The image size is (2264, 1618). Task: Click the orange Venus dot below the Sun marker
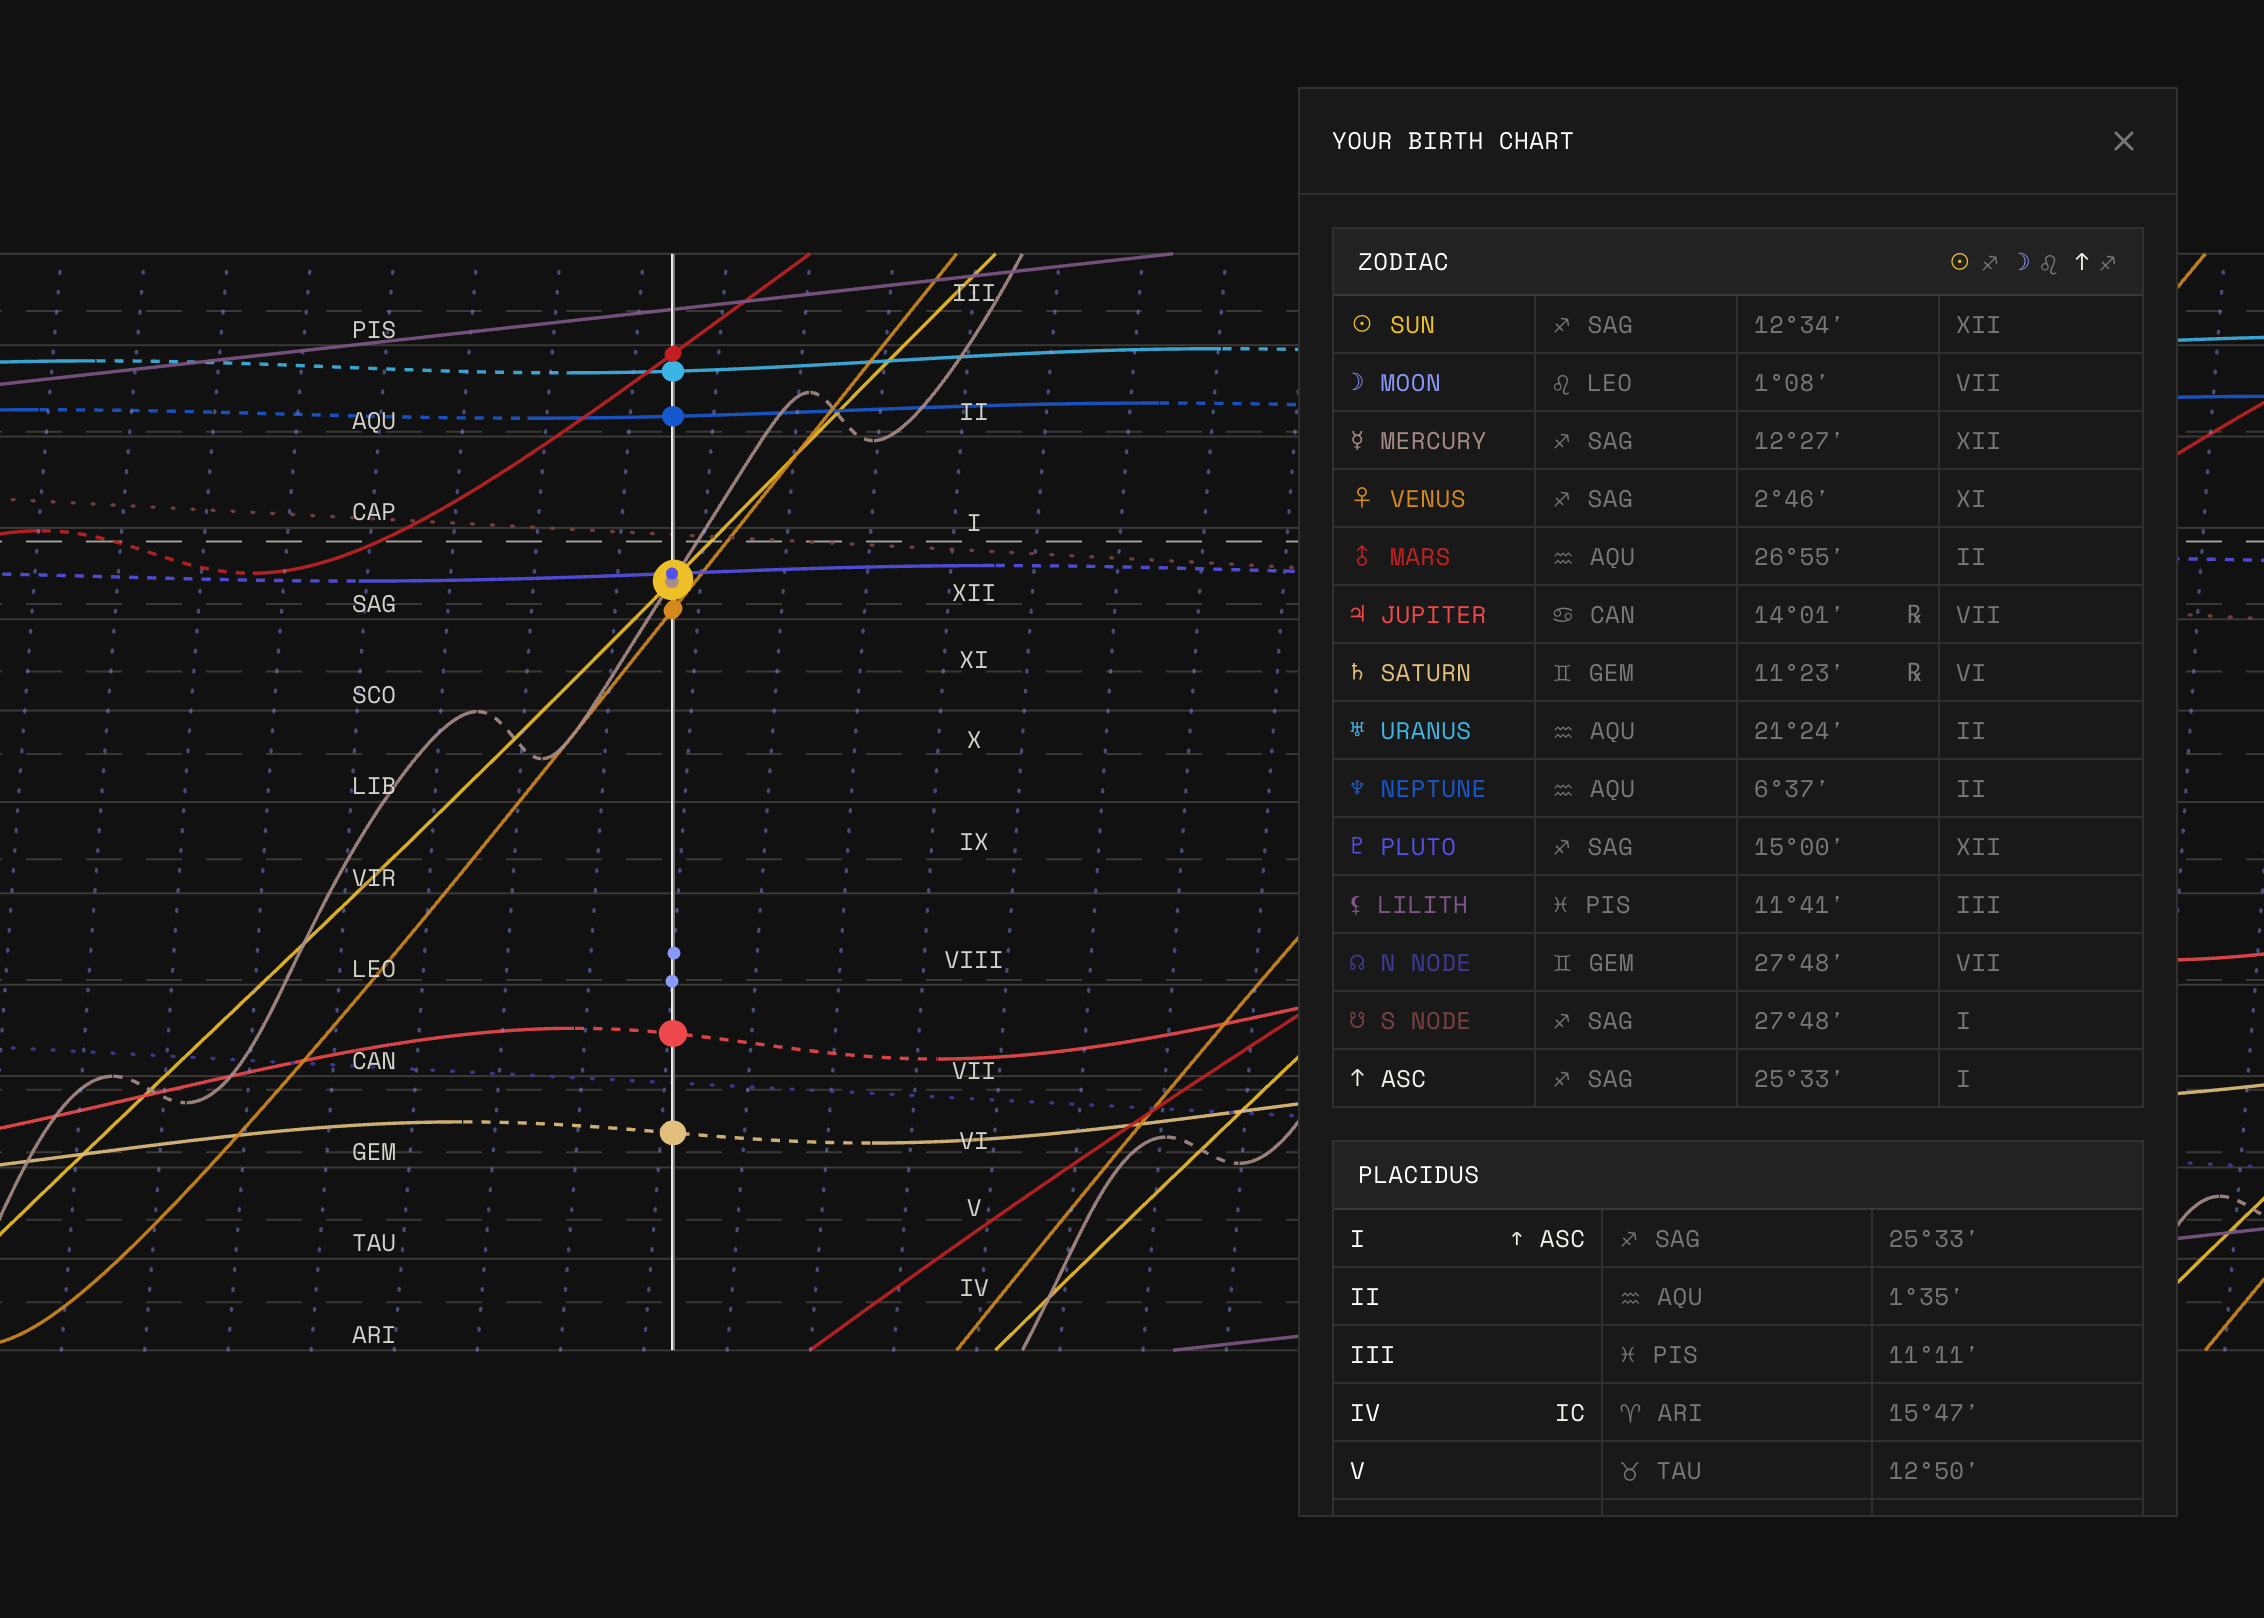[x=673, y=609]
